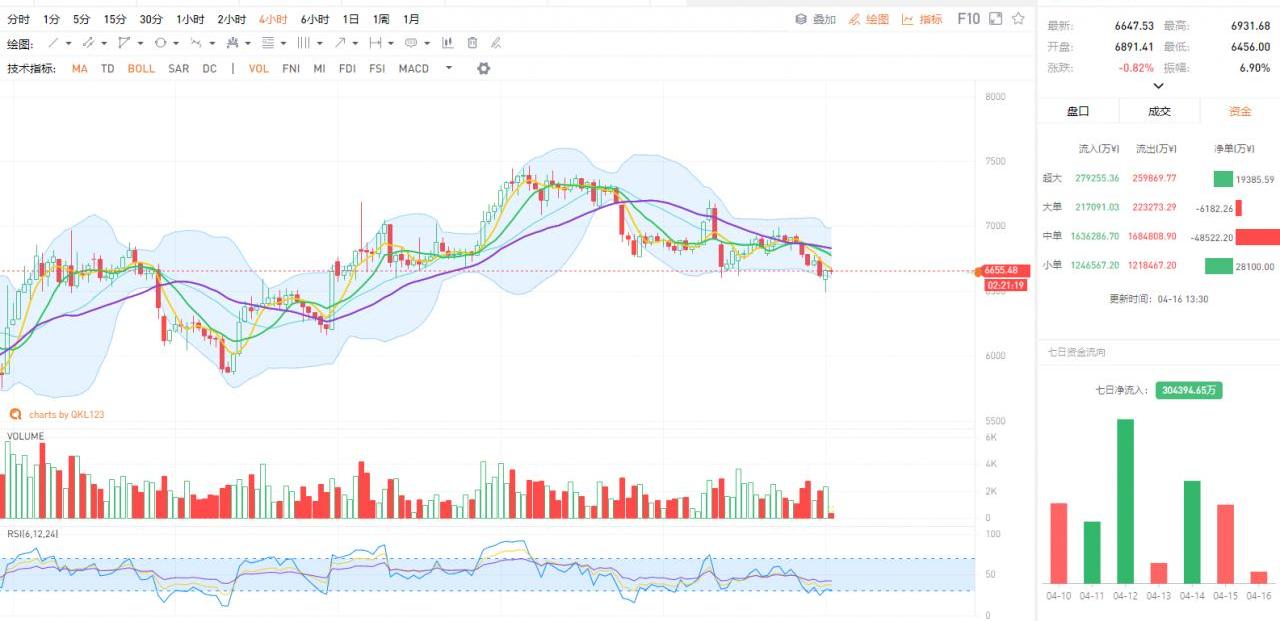Expand the price details chevron
1280x621 pixels.
1158,86
